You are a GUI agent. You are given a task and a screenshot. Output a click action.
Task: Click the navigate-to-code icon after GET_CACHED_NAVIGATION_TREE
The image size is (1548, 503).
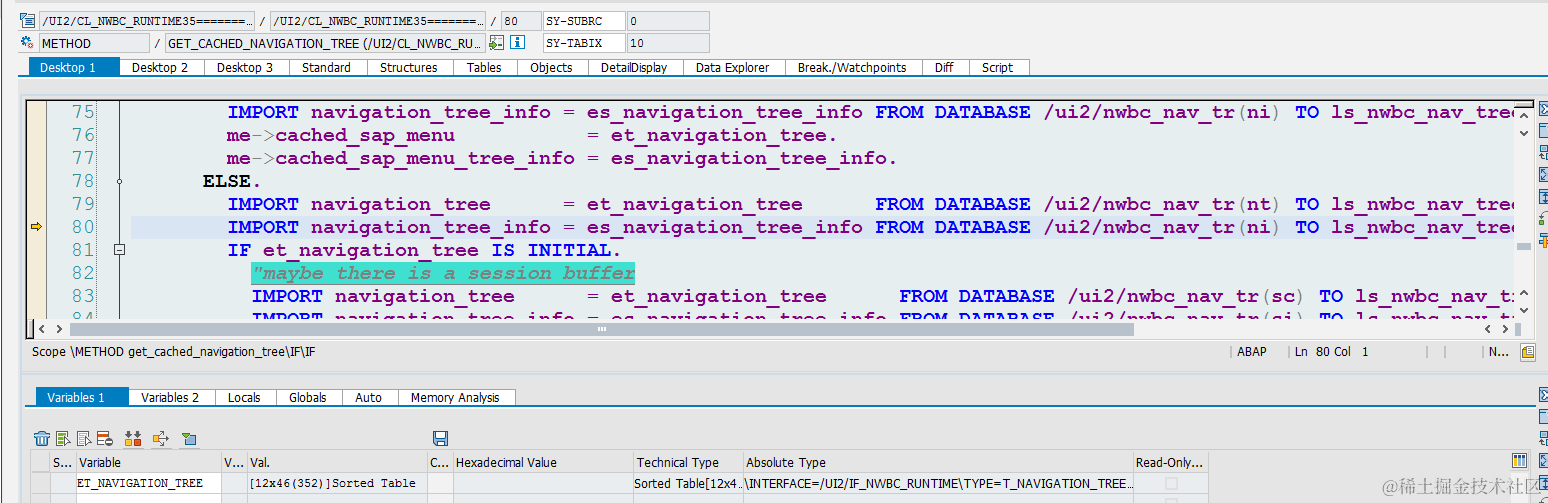point(496,43)
